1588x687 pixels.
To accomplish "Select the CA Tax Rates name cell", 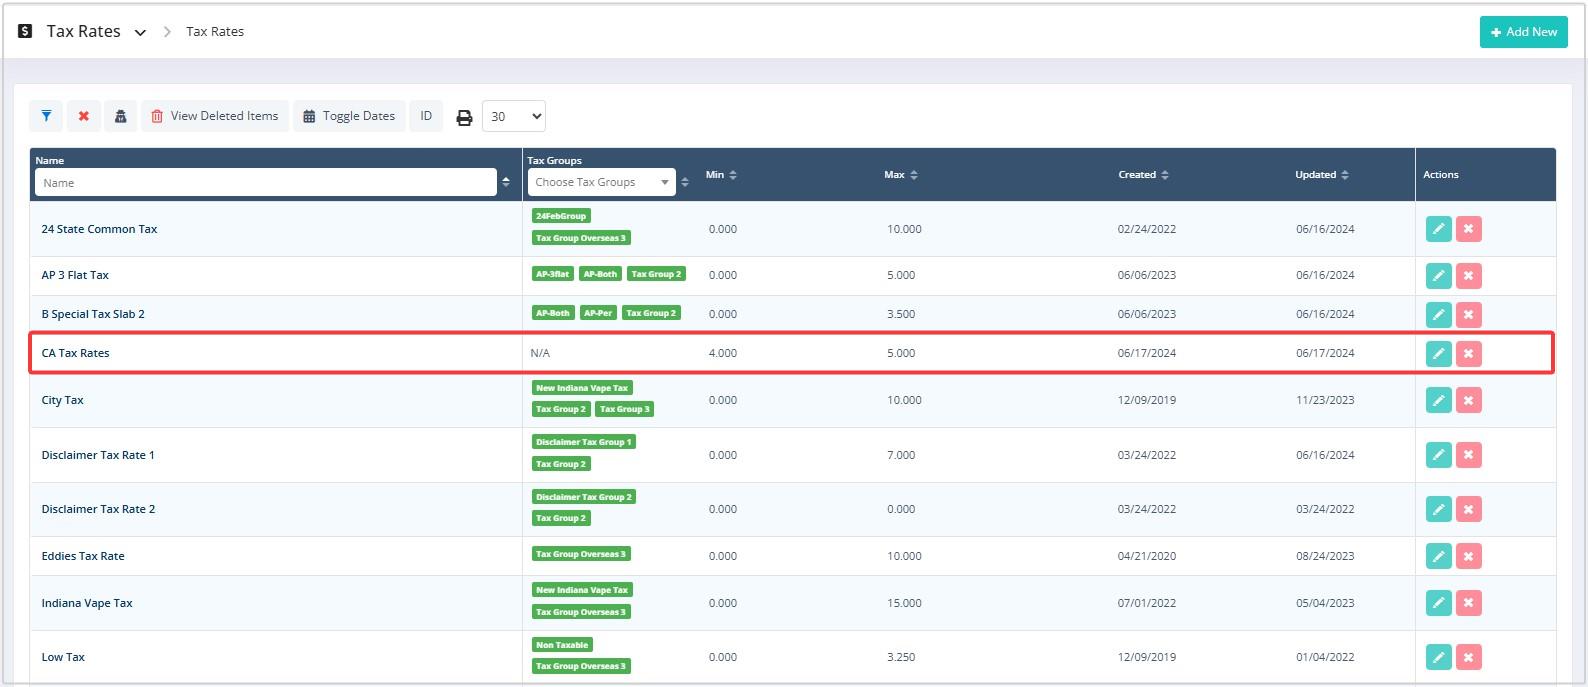I will [76, 353].
